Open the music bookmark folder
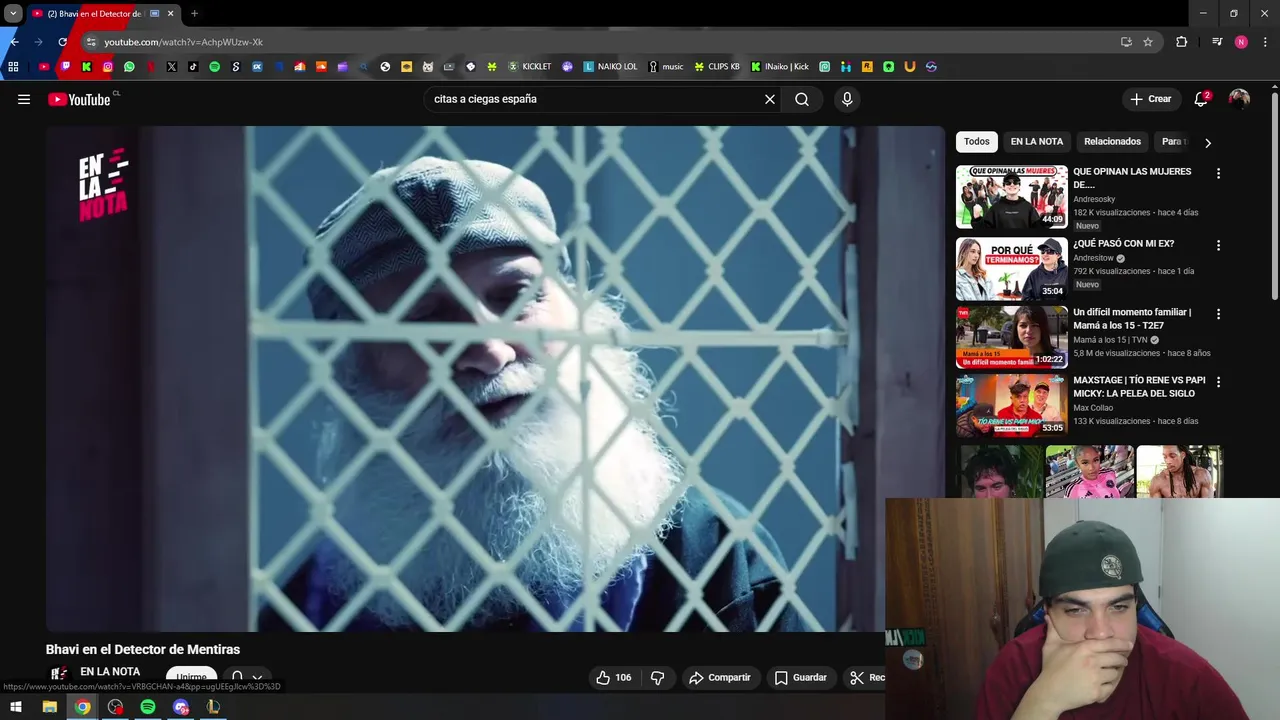This screenshot has height=720, width=1280. pyautogui.click(x=666, y=67)
